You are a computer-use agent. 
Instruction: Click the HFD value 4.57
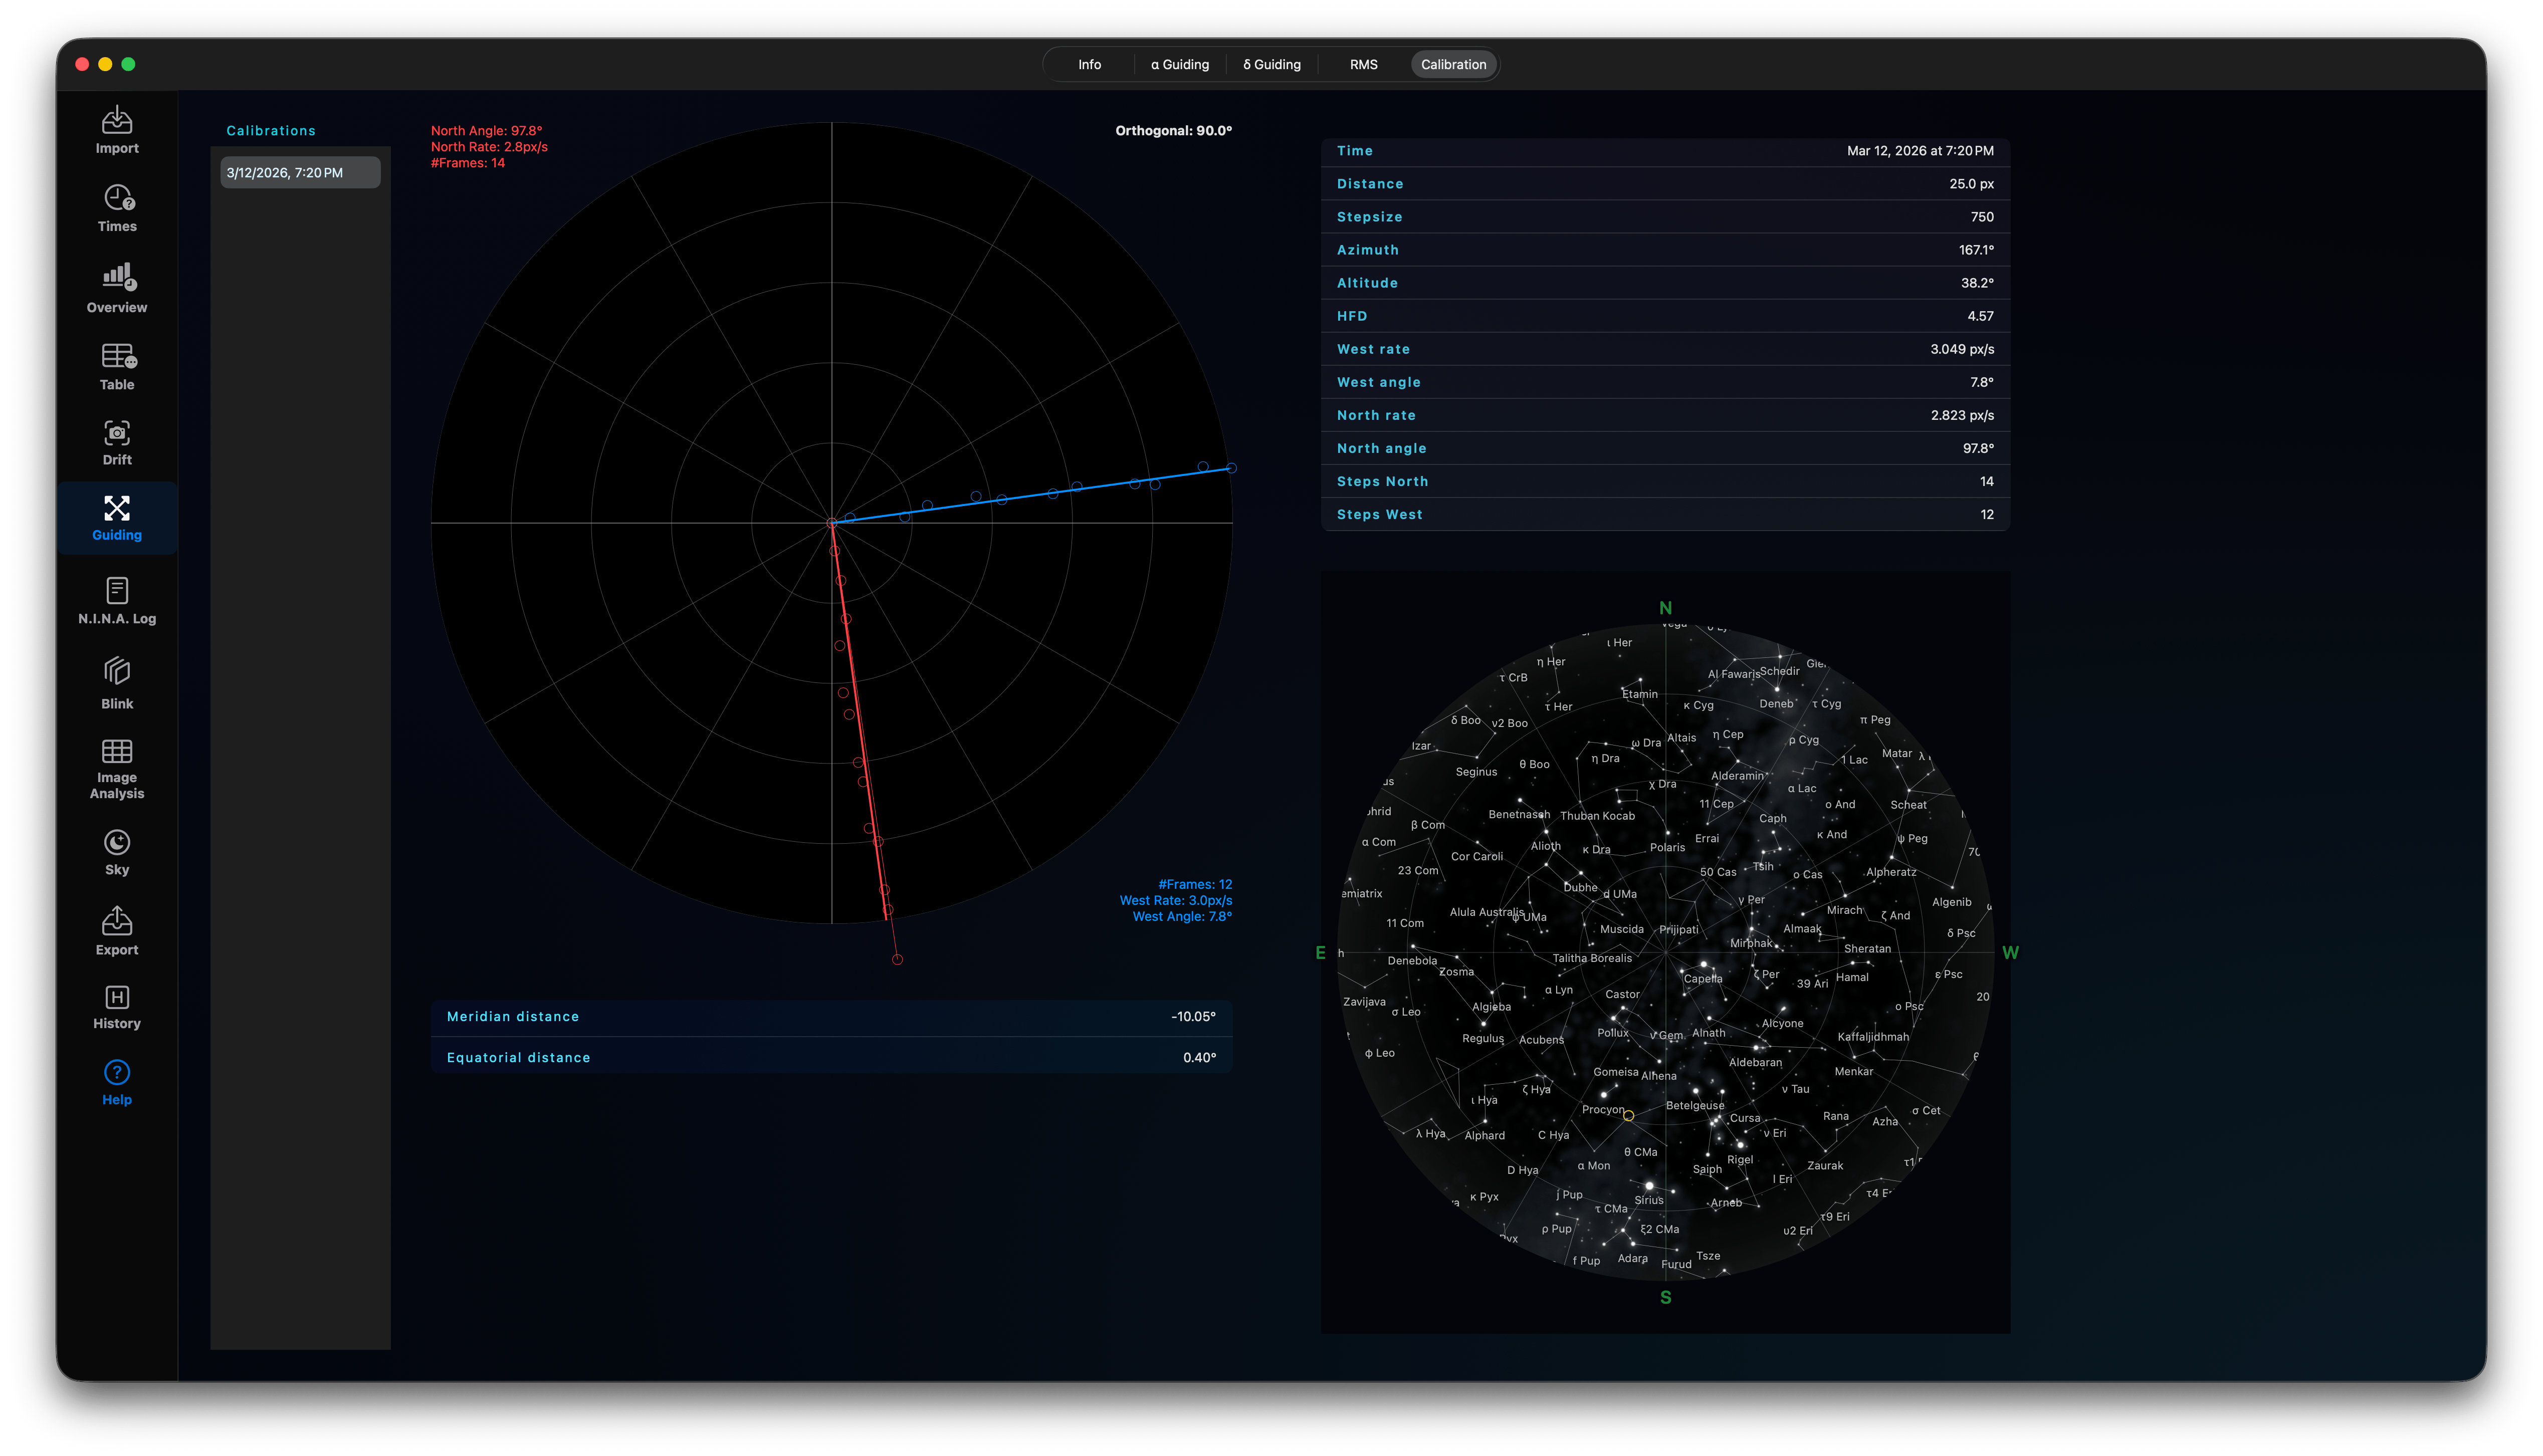[x=1980, y=316]
